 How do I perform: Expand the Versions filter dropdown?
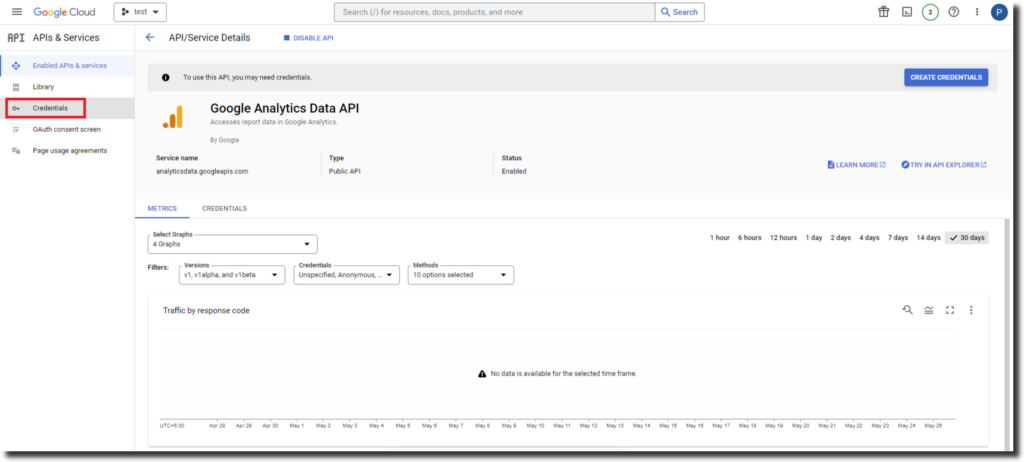tap(232, 275)
